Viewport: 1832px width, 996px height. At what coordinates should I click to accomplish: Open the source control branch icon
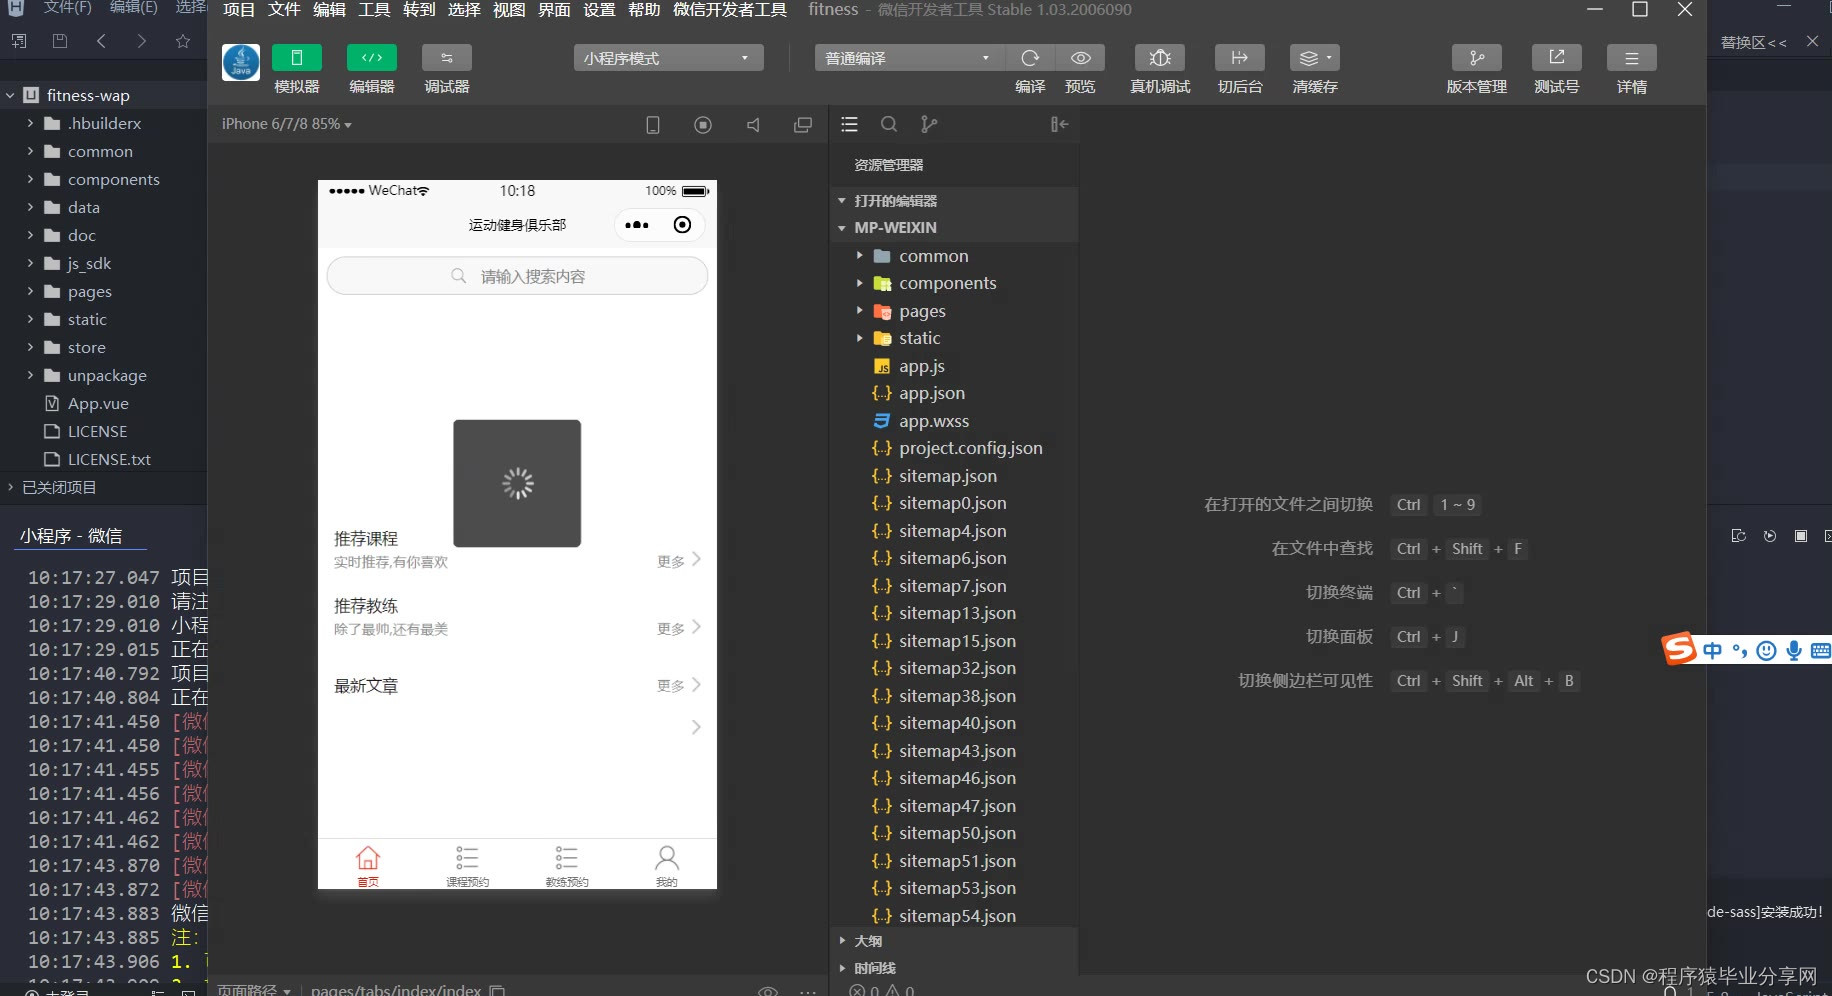tap(929, 124)
